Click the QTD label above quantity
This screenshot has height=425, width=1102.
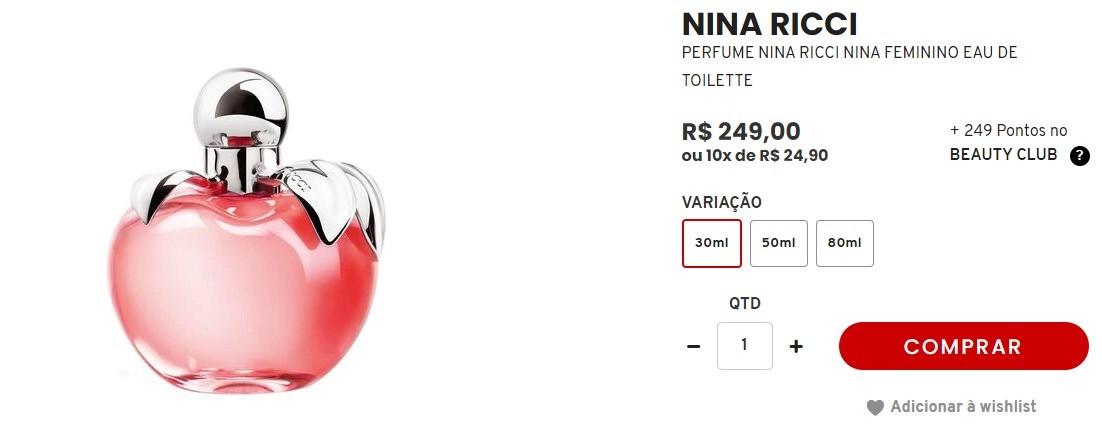click(744, 303)
